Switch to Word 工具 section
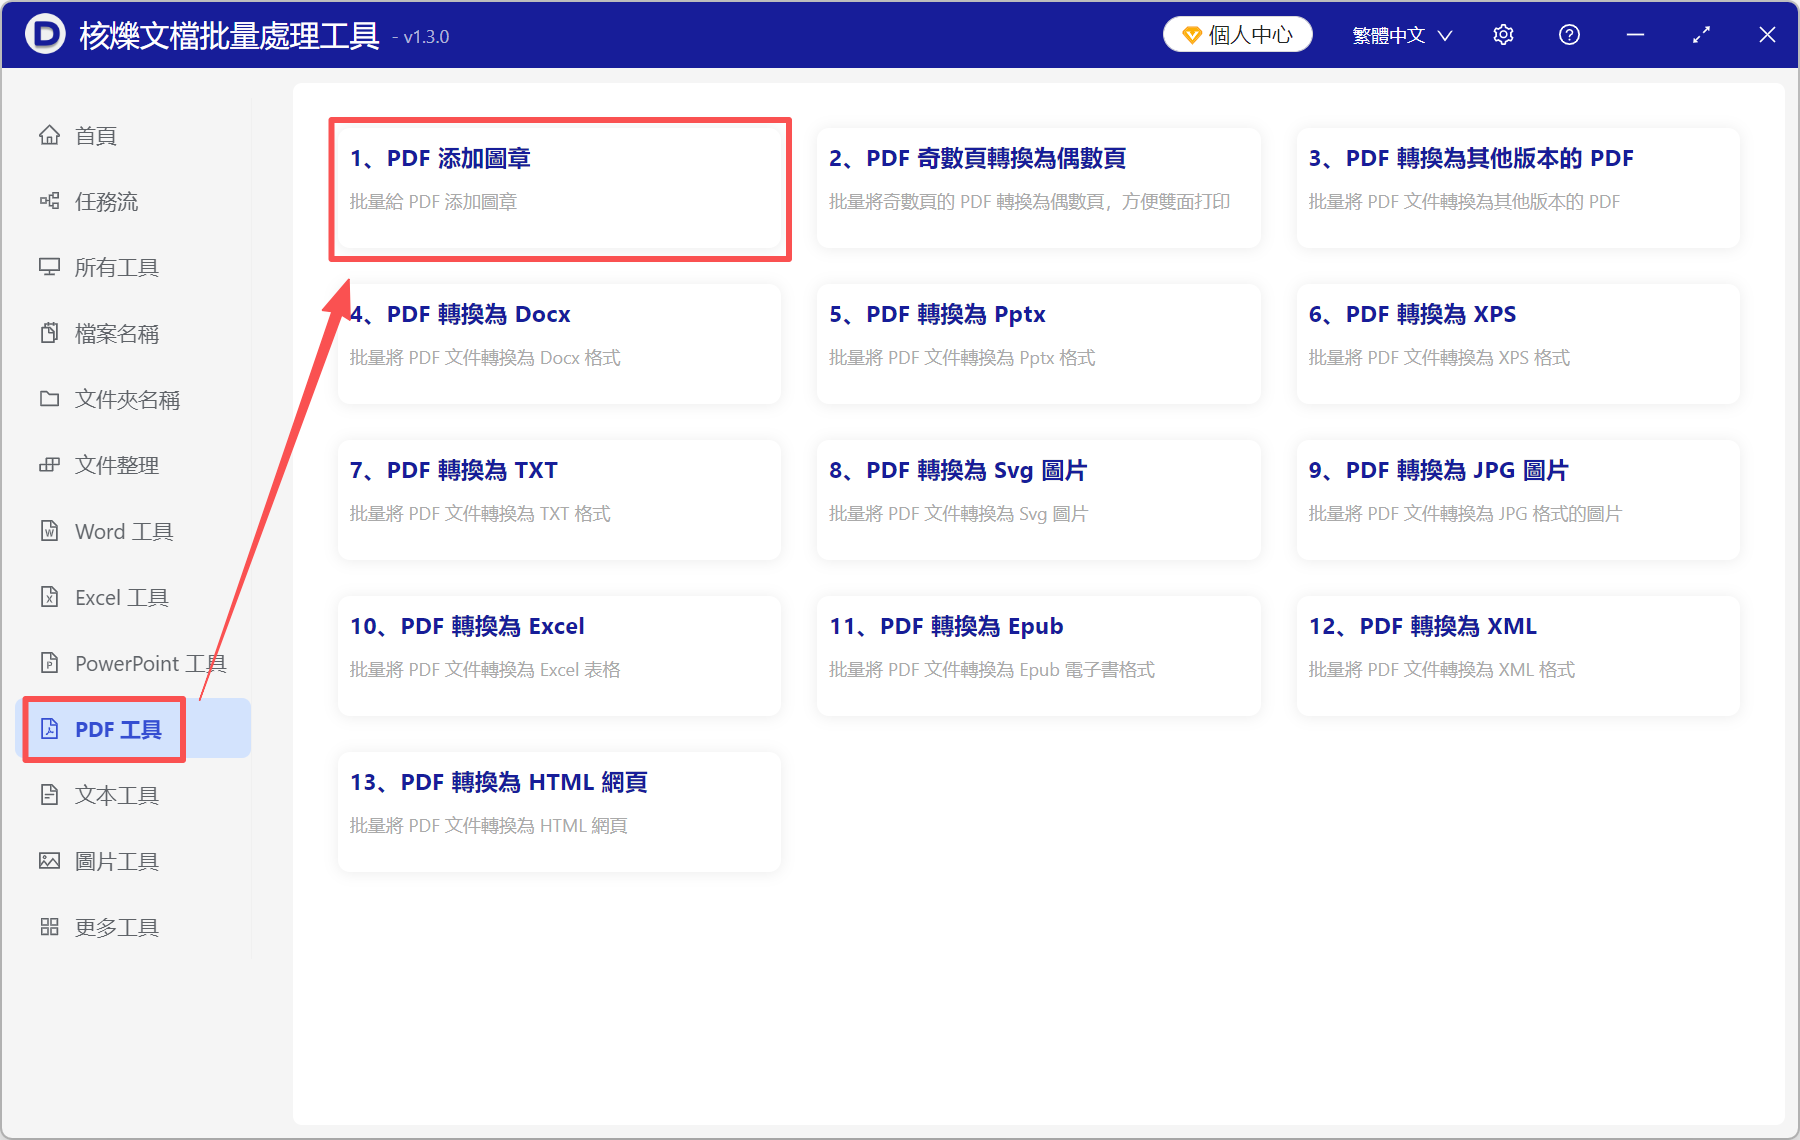This screenshot has height=1140, width=1800. 122,531
